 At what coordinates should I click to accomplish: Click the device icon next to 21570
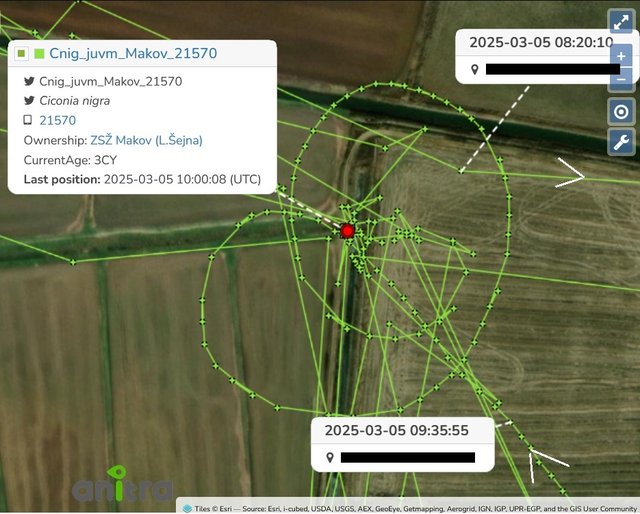(28, 120)
